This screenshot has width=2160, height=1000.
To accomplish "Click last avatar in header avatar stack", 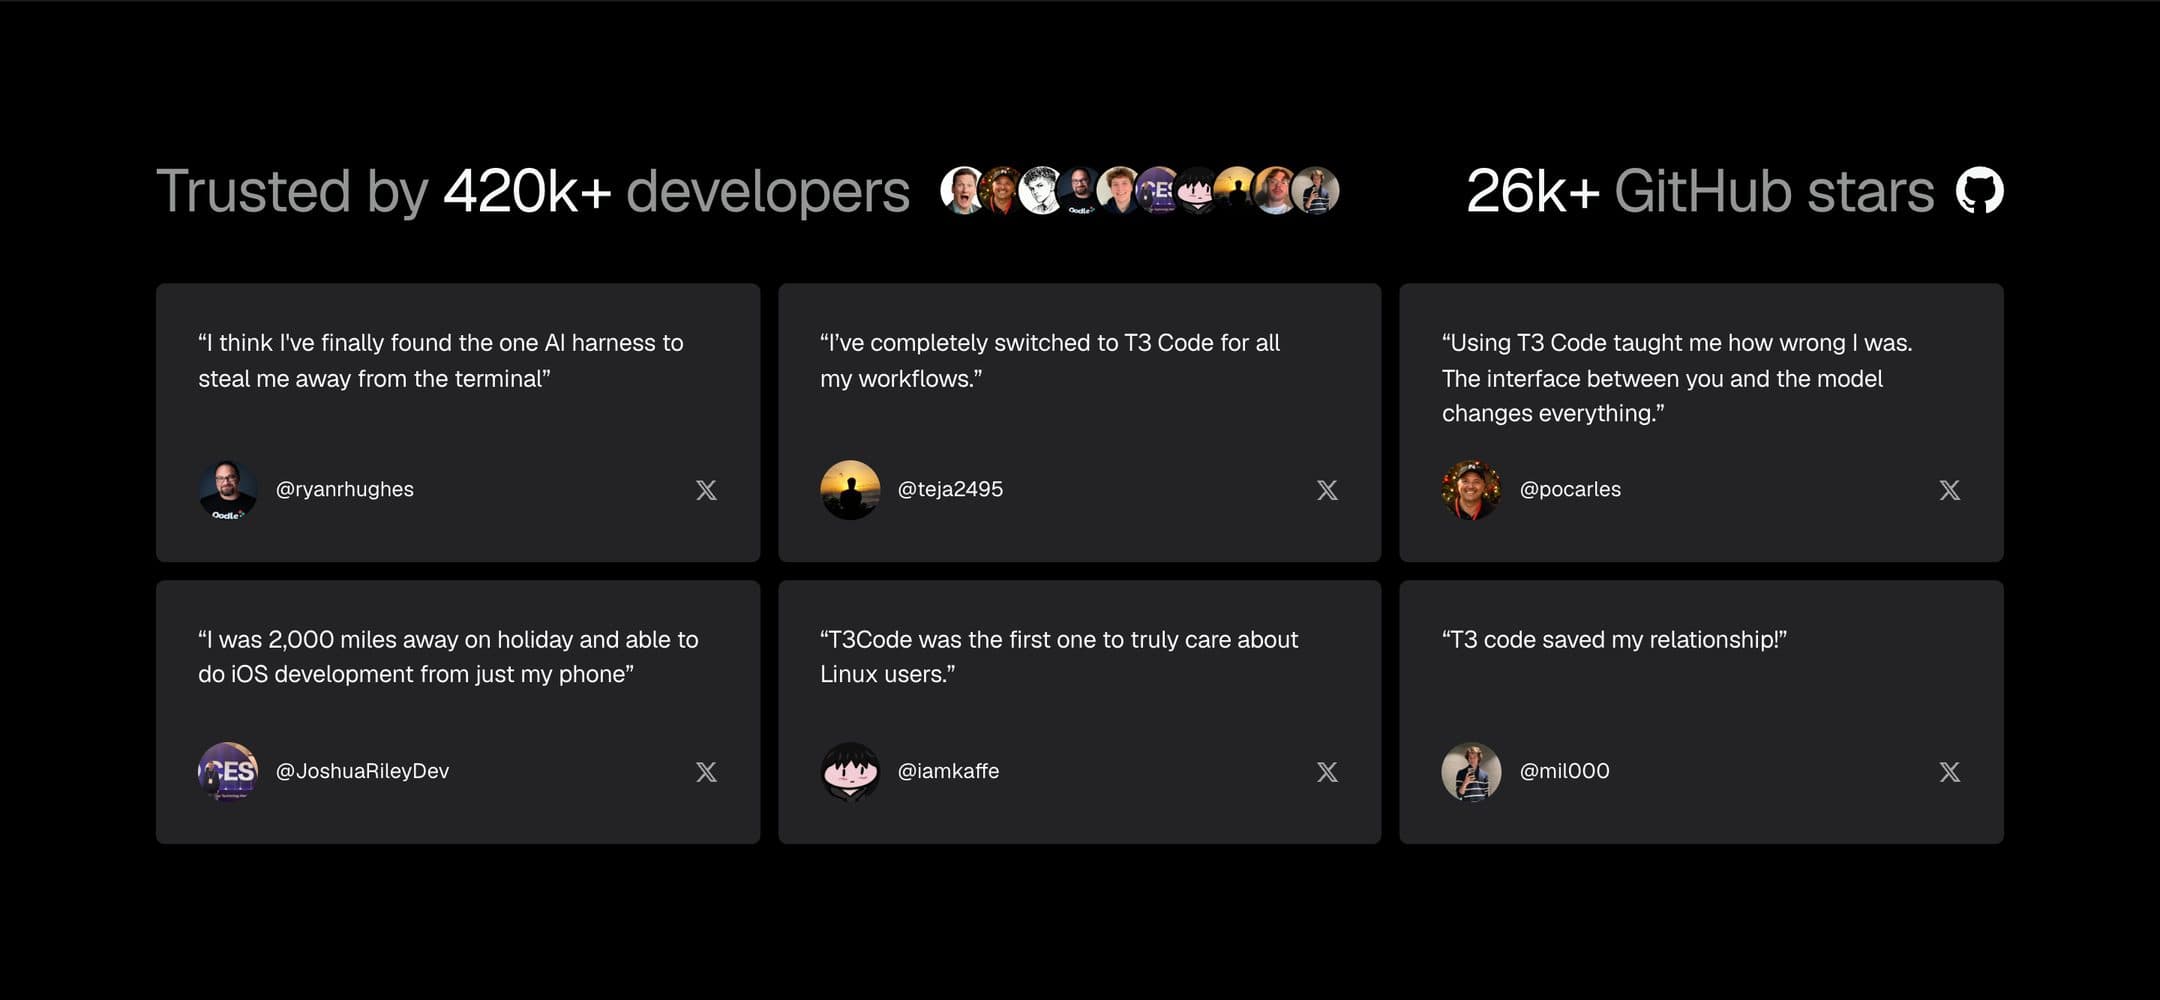I will [x=1316, y=190].
